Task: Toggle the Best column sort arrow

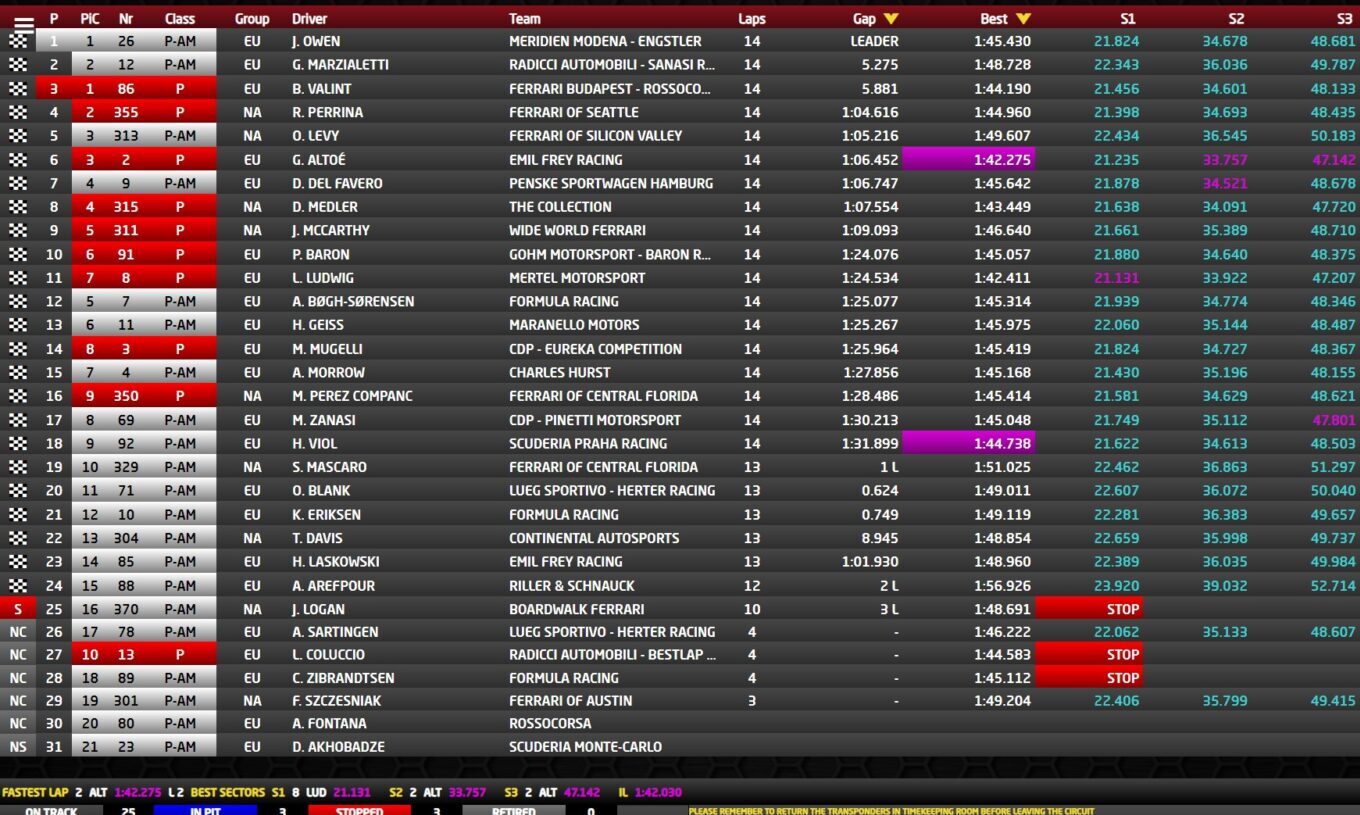Action: coord(1023,19)
